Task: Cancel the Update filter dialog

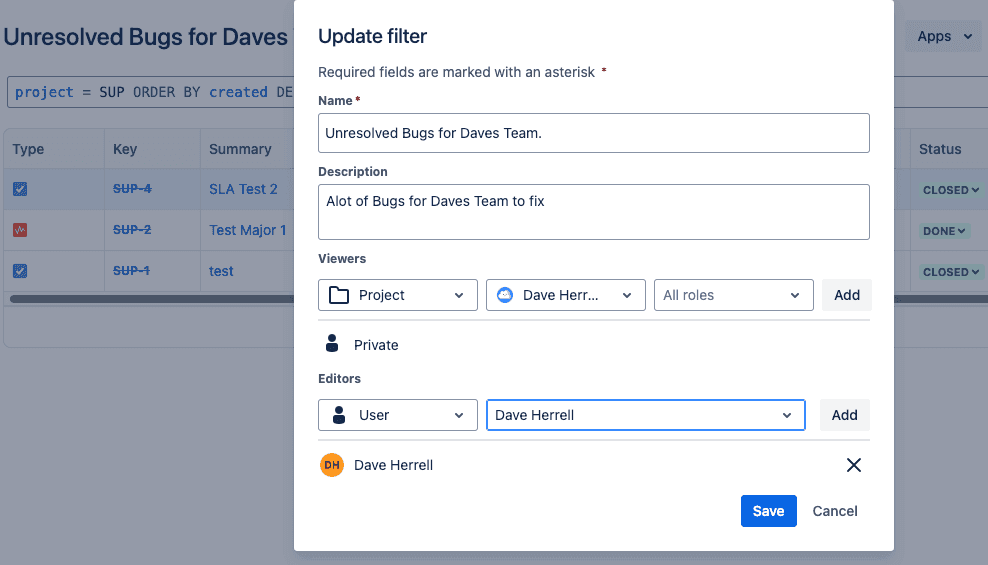Action: click(835, 511)
